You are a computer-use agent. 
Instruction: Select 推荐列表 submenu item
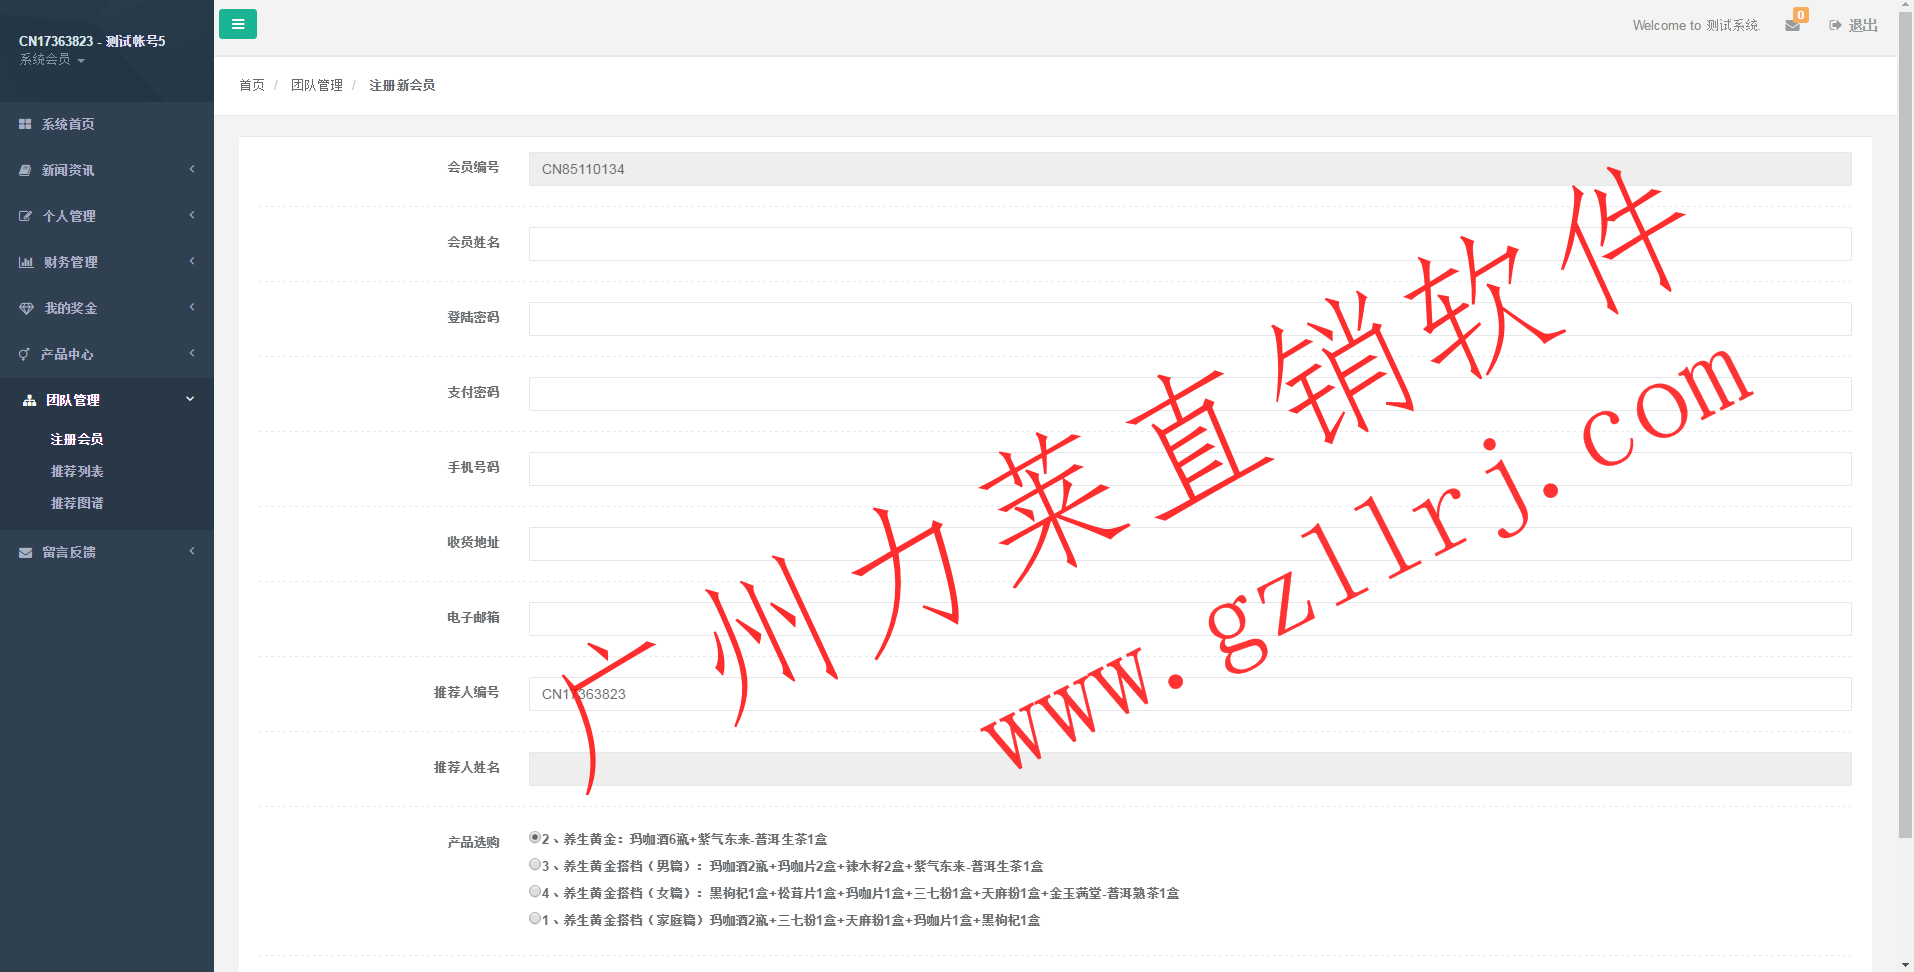(x=77, y=471)
